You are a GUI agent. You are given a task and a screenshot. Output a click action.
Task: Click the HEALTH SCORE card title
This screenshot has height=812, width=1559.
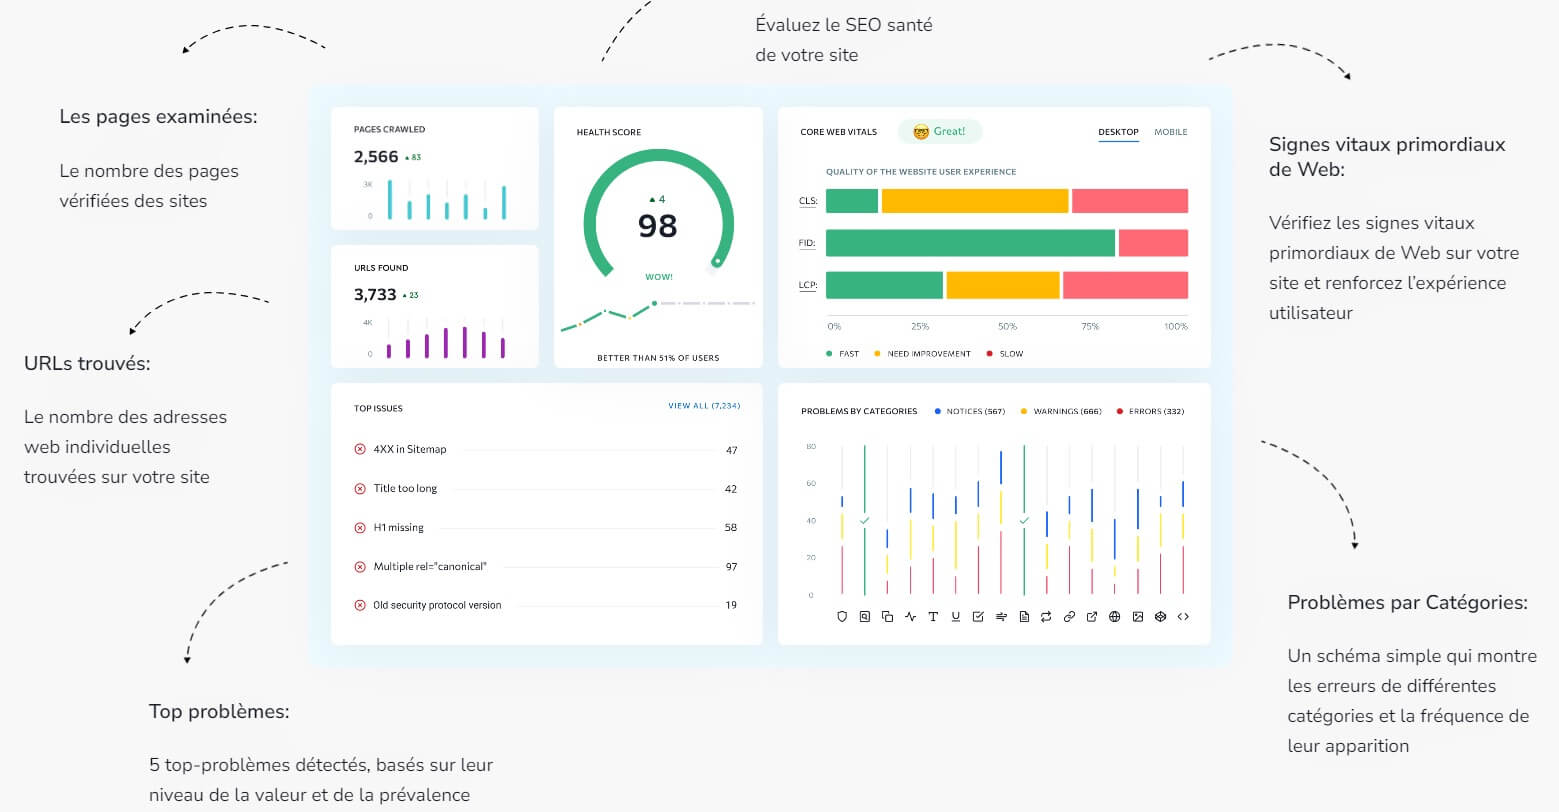coord(609,132)
